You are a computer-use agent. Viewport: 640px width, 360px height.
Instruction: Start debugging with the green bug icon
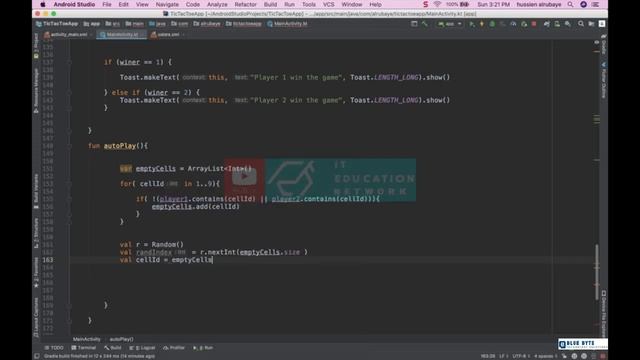point(492,24)
